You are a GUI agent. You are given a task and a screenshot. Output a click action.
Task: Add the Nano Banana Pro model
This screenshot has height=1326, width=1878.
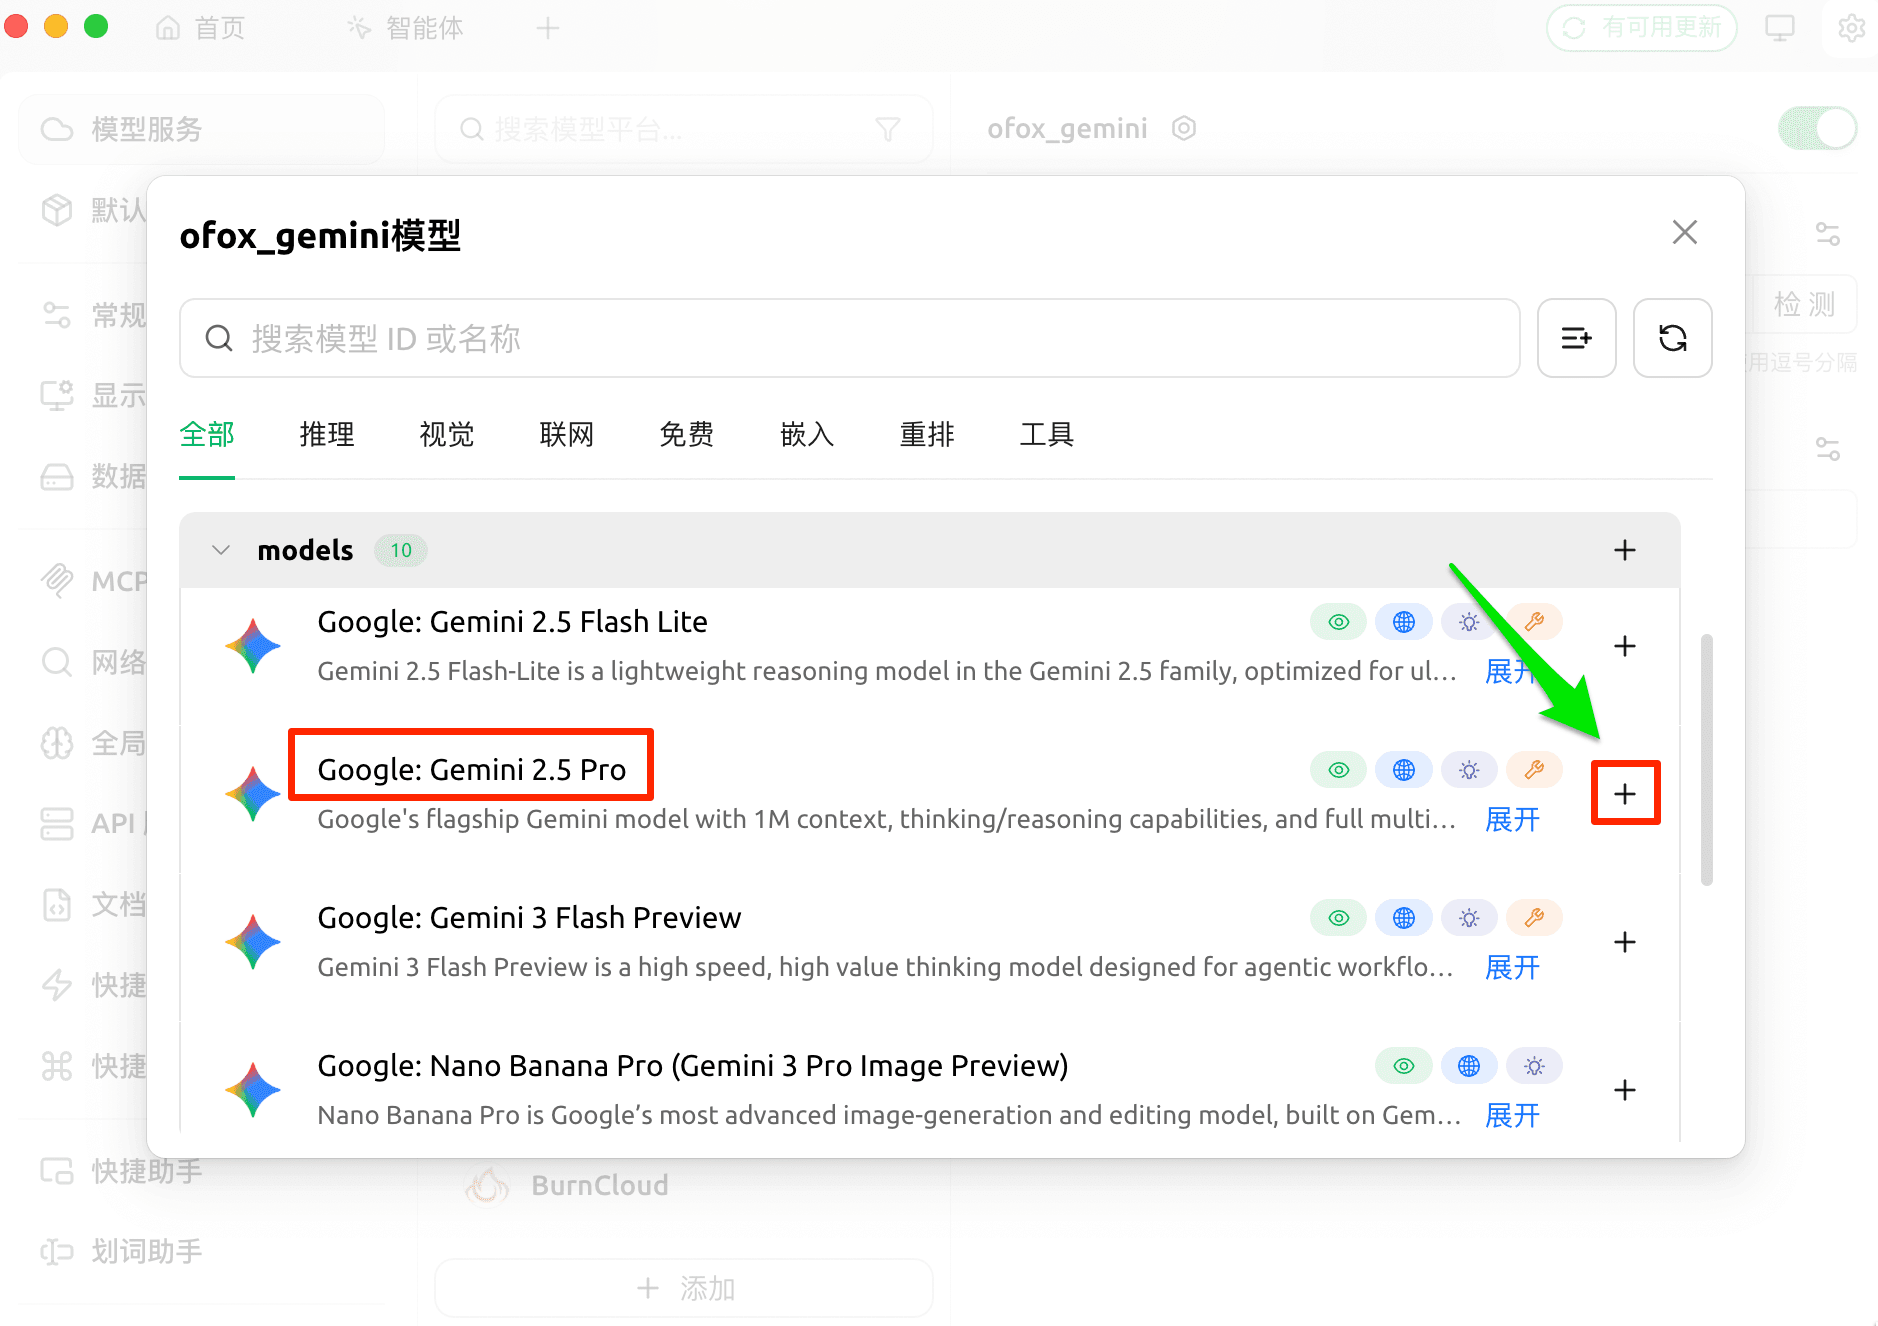pos(1625,1090)
